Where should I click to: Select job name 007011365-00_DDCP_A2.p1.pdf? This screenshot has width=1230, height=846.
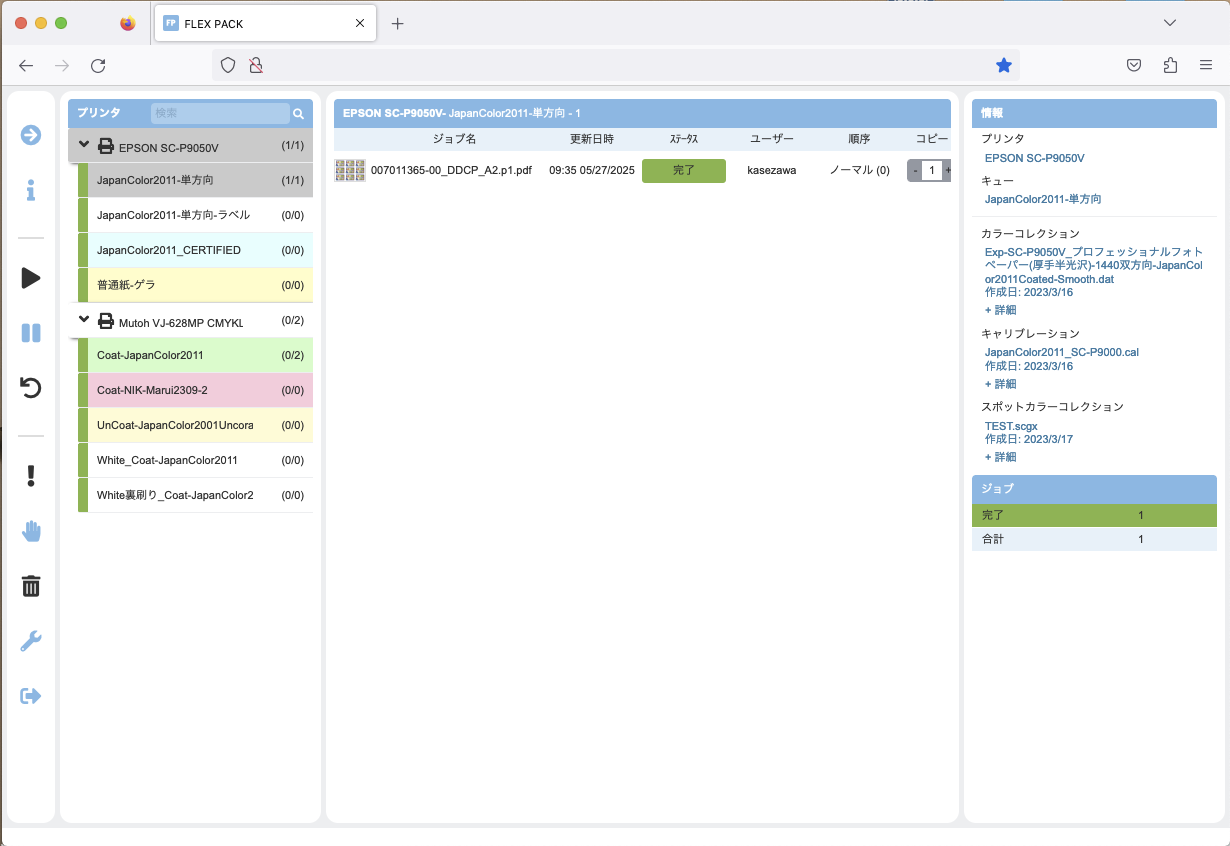tap(451, 171)
